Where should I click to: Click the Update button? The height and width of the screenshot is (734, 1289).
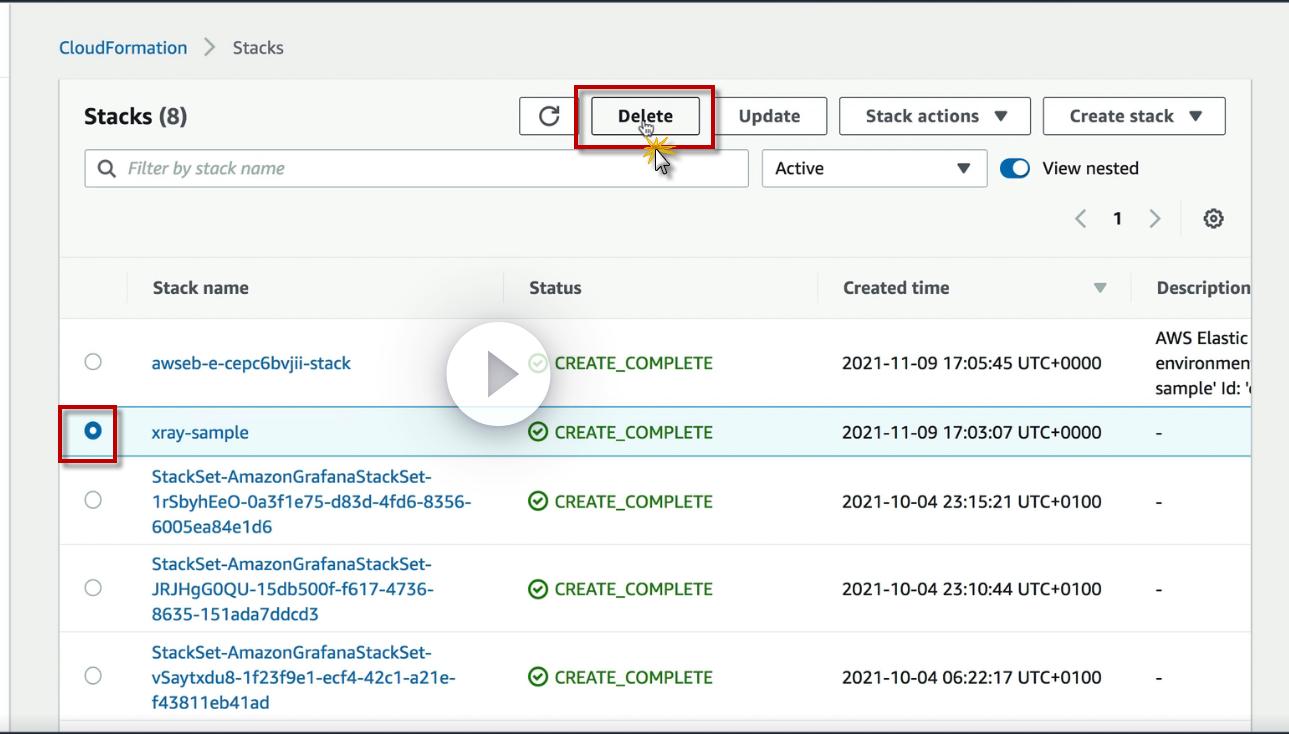tap(769, 116)
